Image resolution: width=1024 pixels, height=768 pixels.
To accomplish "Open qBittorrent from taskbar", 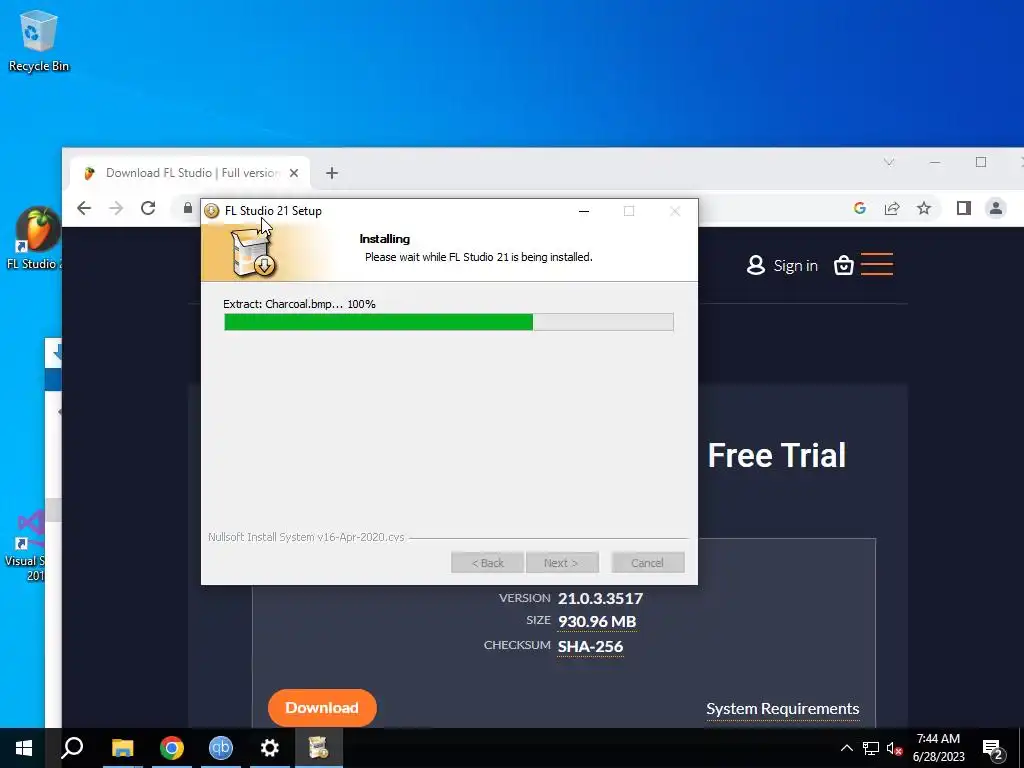I will (x=221, y=748).
